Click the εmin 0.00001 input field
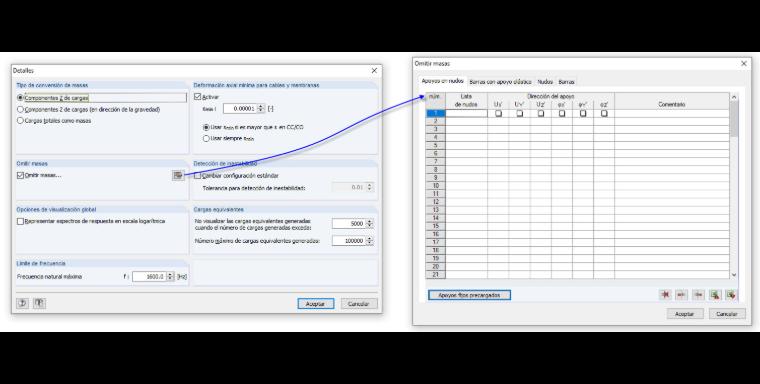This screenshot has width=760, height=384. click(x=240, y=109)
